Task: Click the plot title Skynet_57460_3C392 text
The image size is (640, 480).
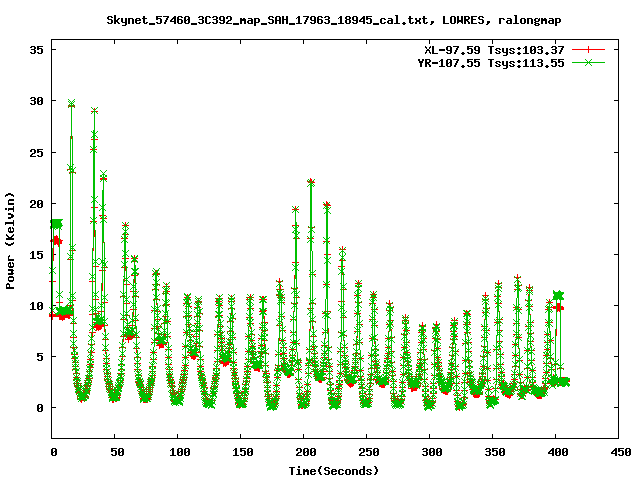Action: [333, 20]
